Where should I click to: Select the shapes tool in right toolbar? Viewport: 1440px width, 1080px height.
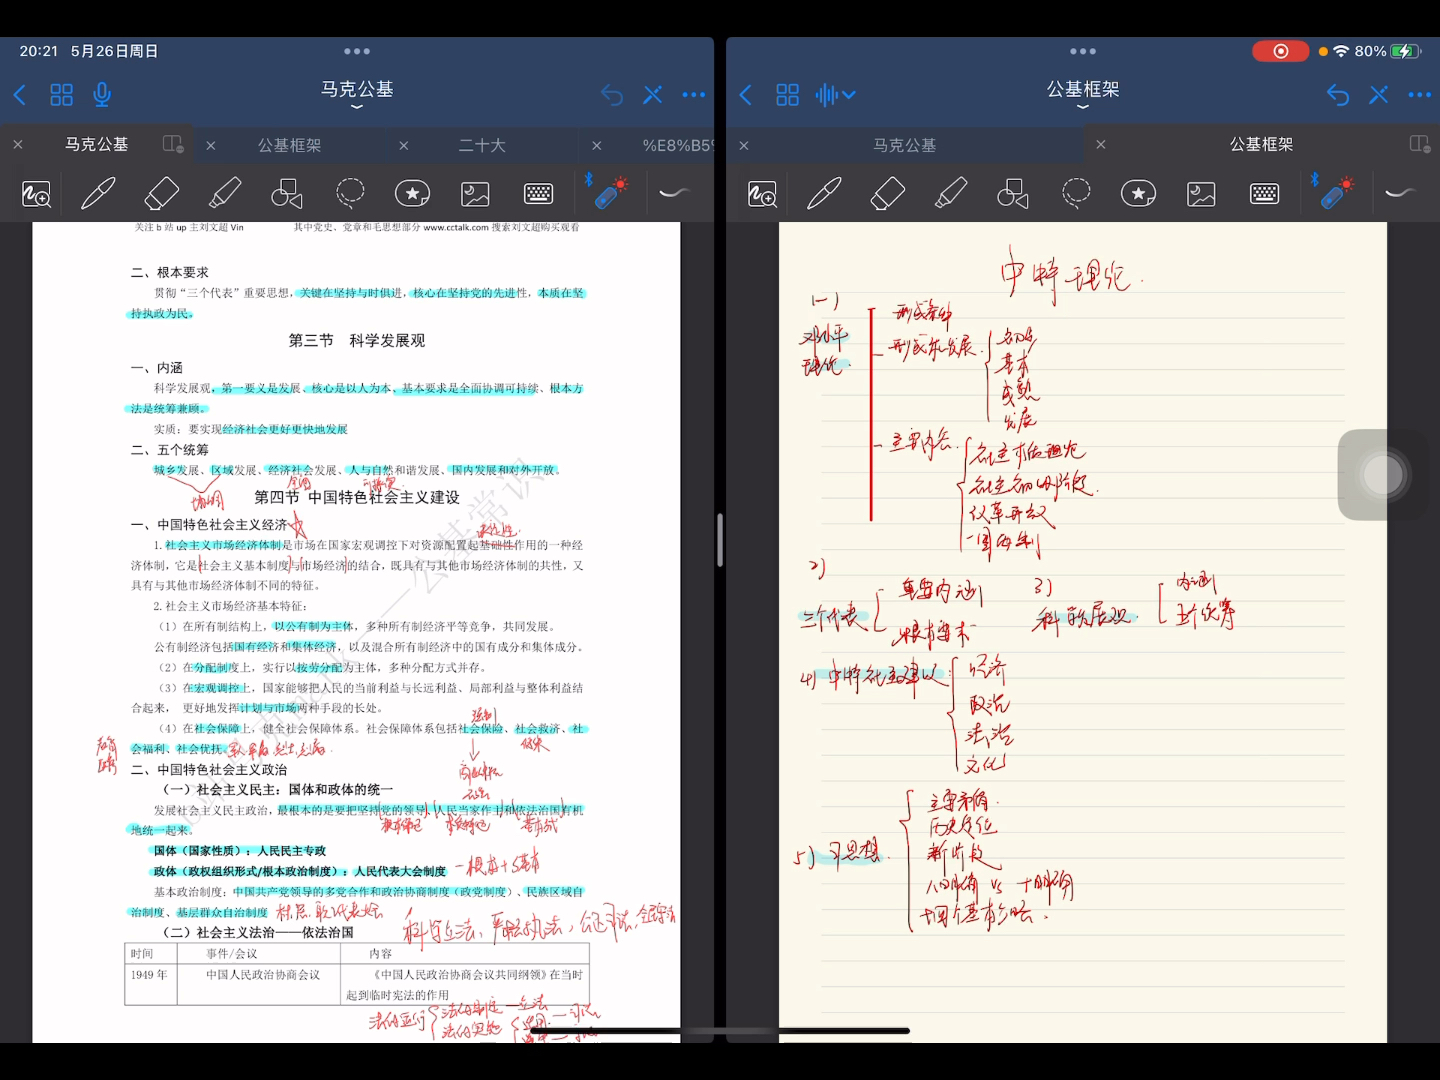[x=1013, y=193]
